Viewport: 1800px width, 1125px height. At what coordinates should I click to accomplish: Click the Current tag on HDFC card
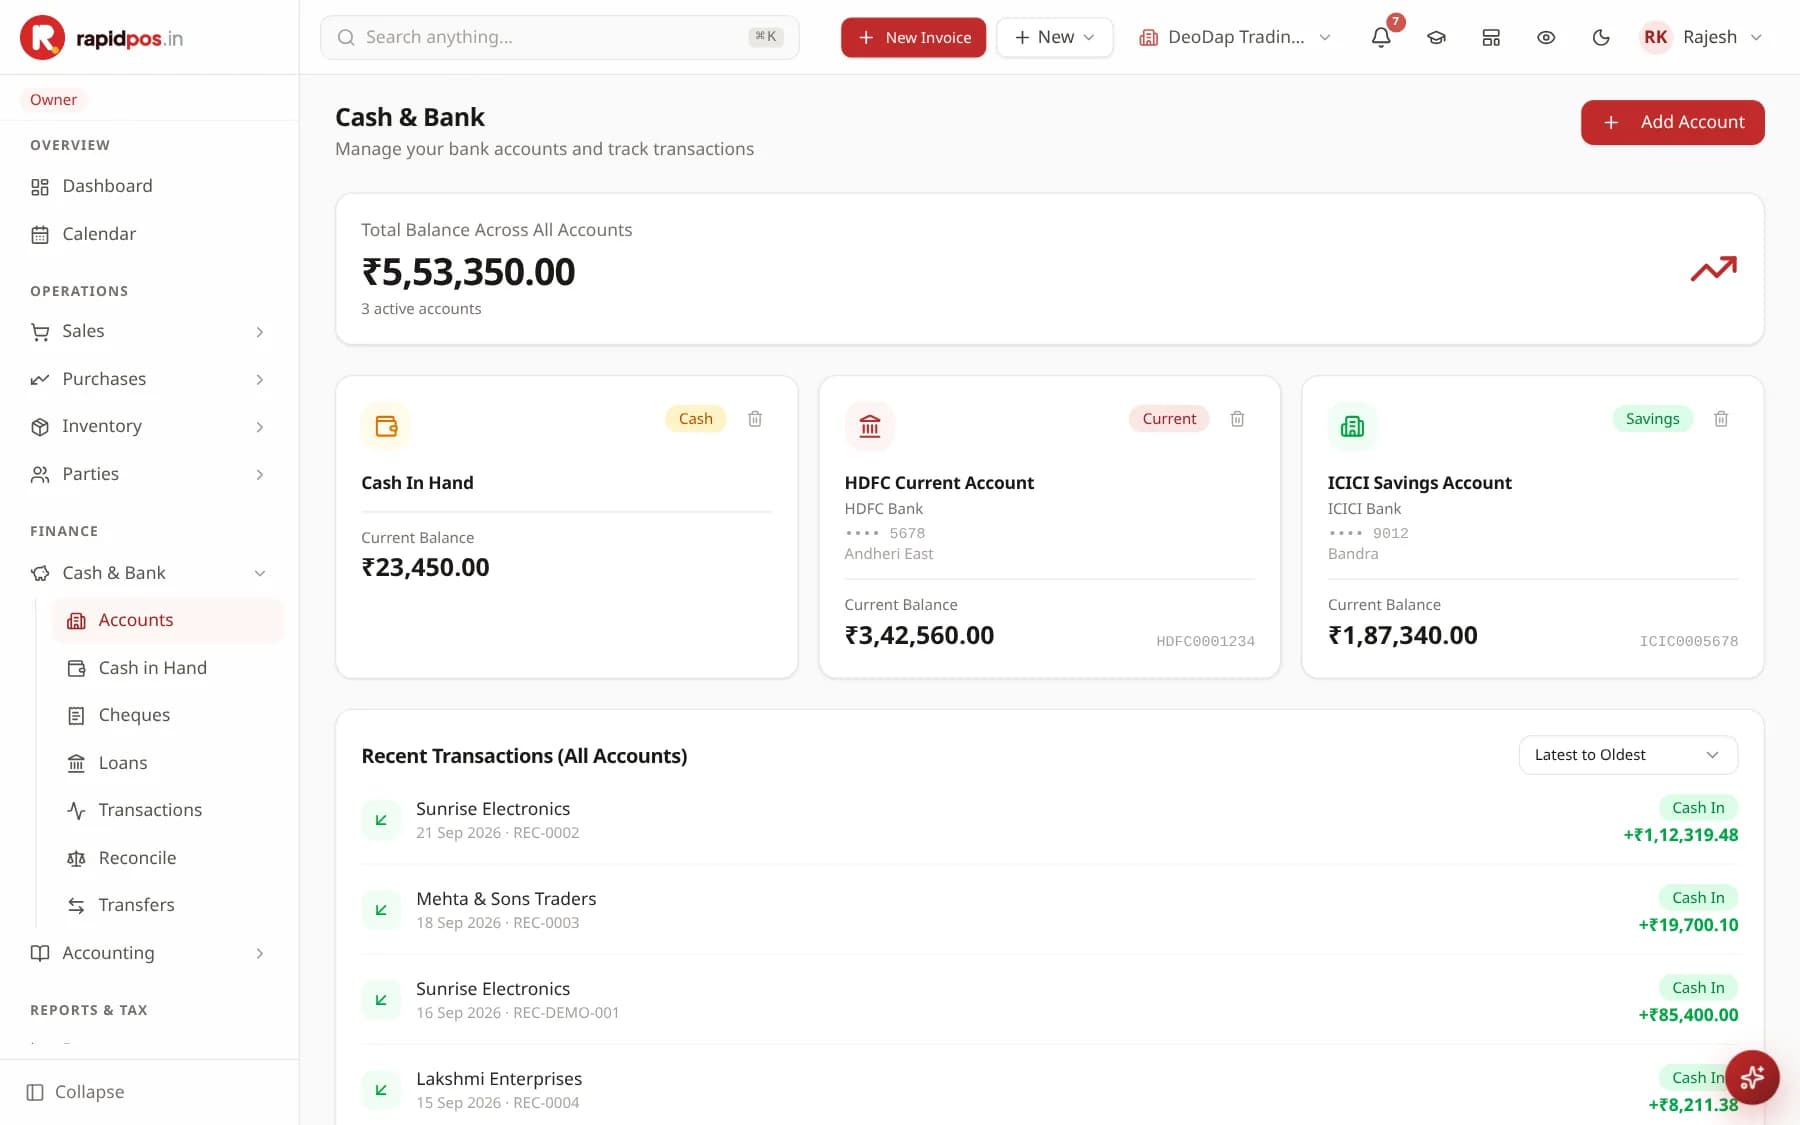tap(1169, 419)
